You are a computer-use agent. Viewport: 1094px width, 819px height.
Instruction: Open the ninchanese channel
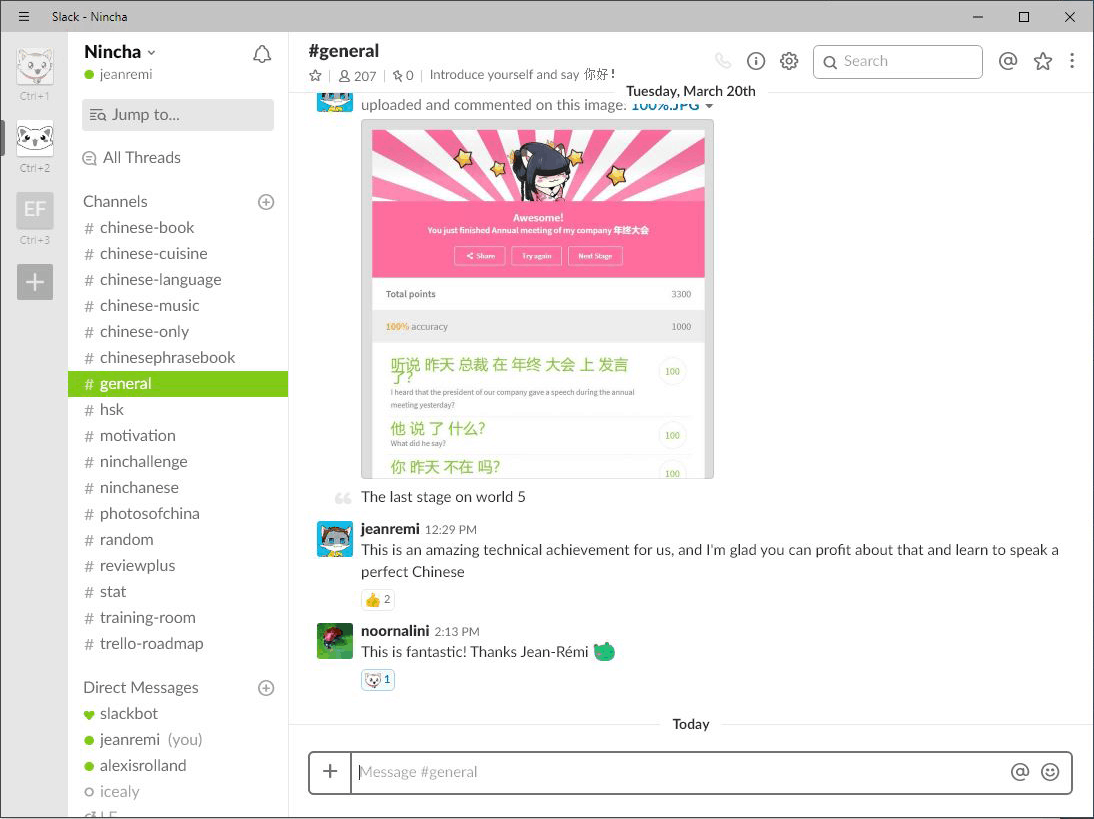click(x=178, y=488)
